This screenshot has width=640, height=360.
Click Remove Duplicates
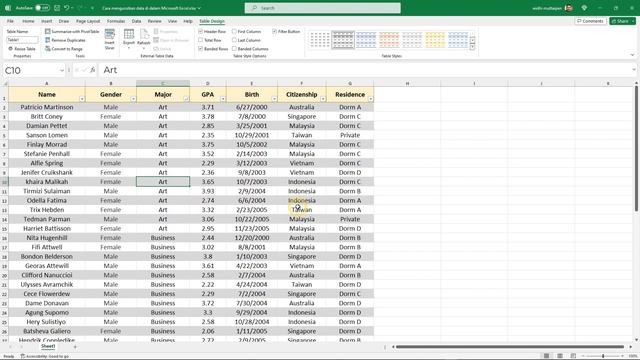click(65, 40)
